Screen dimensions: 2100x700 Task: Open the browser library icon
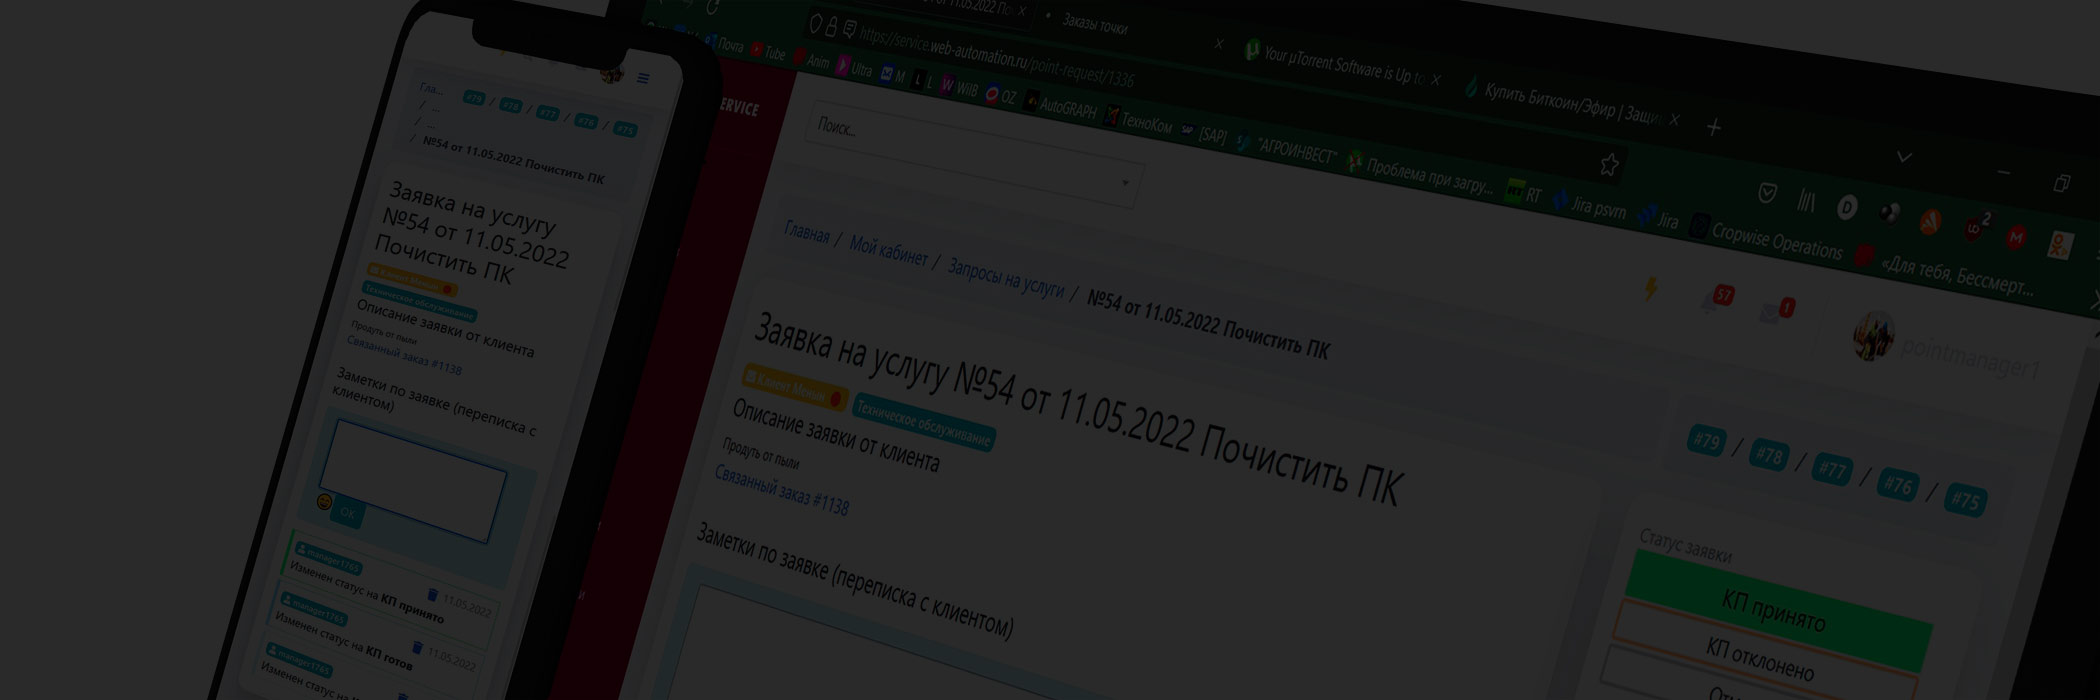click(x=1805, y=201)
